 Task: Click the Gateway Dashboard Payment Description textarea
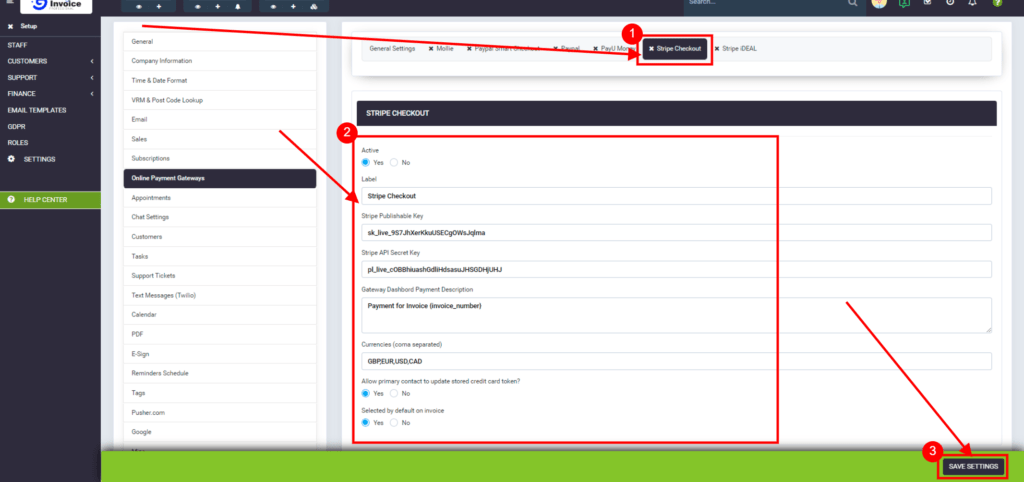(x=677, y=315)
